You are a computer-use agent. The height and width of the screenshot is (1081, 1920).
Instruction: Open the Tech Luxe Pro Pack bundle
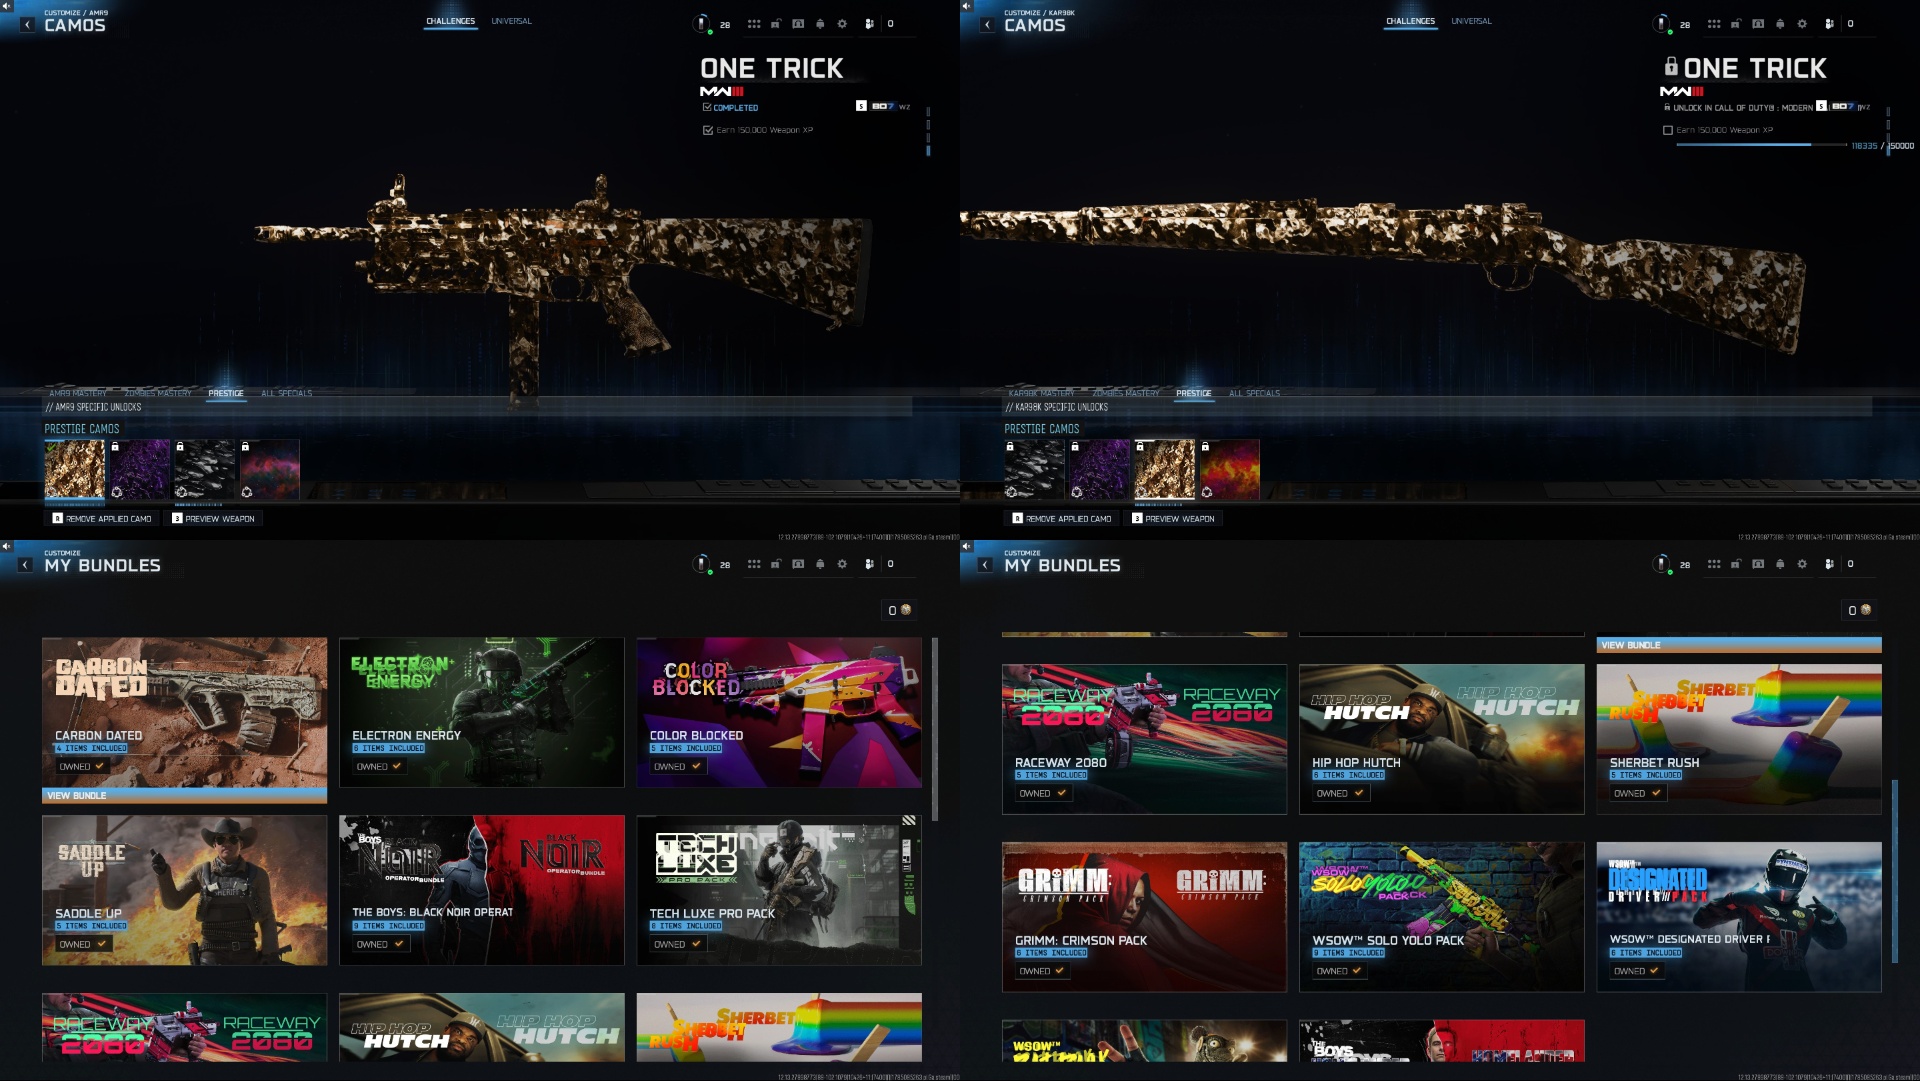(x=779, y=890)
